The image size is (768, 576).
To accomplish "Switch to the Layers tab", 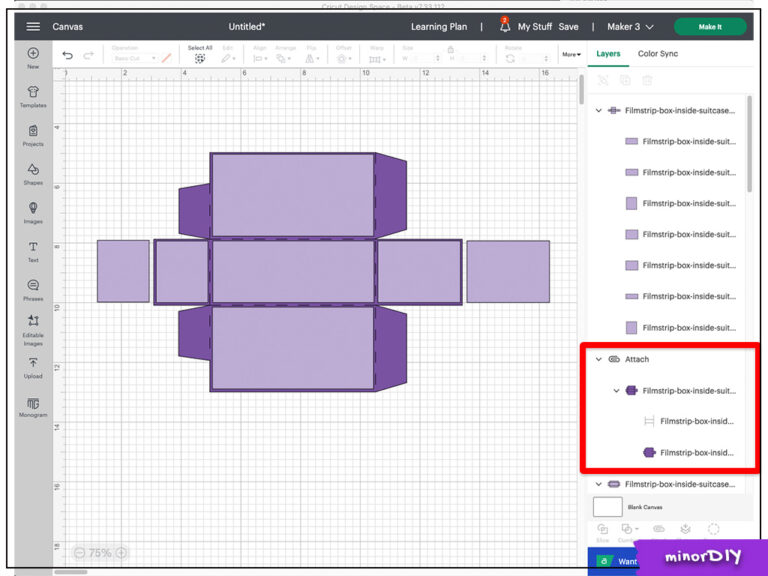I will pyautogui.click(x=608, y=53).
